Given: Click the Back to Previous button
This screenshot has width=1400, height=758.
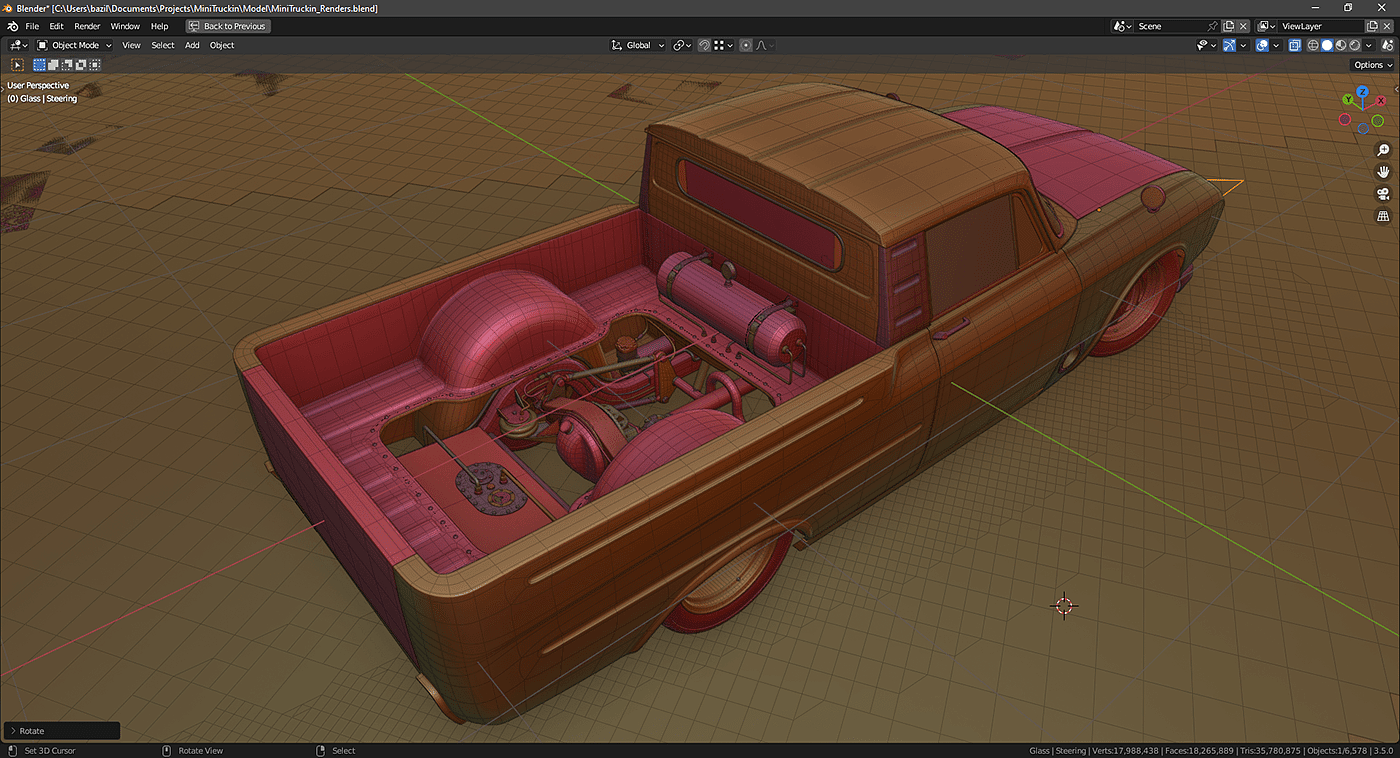Looking at the screenshot, I should tap(228, 26).
